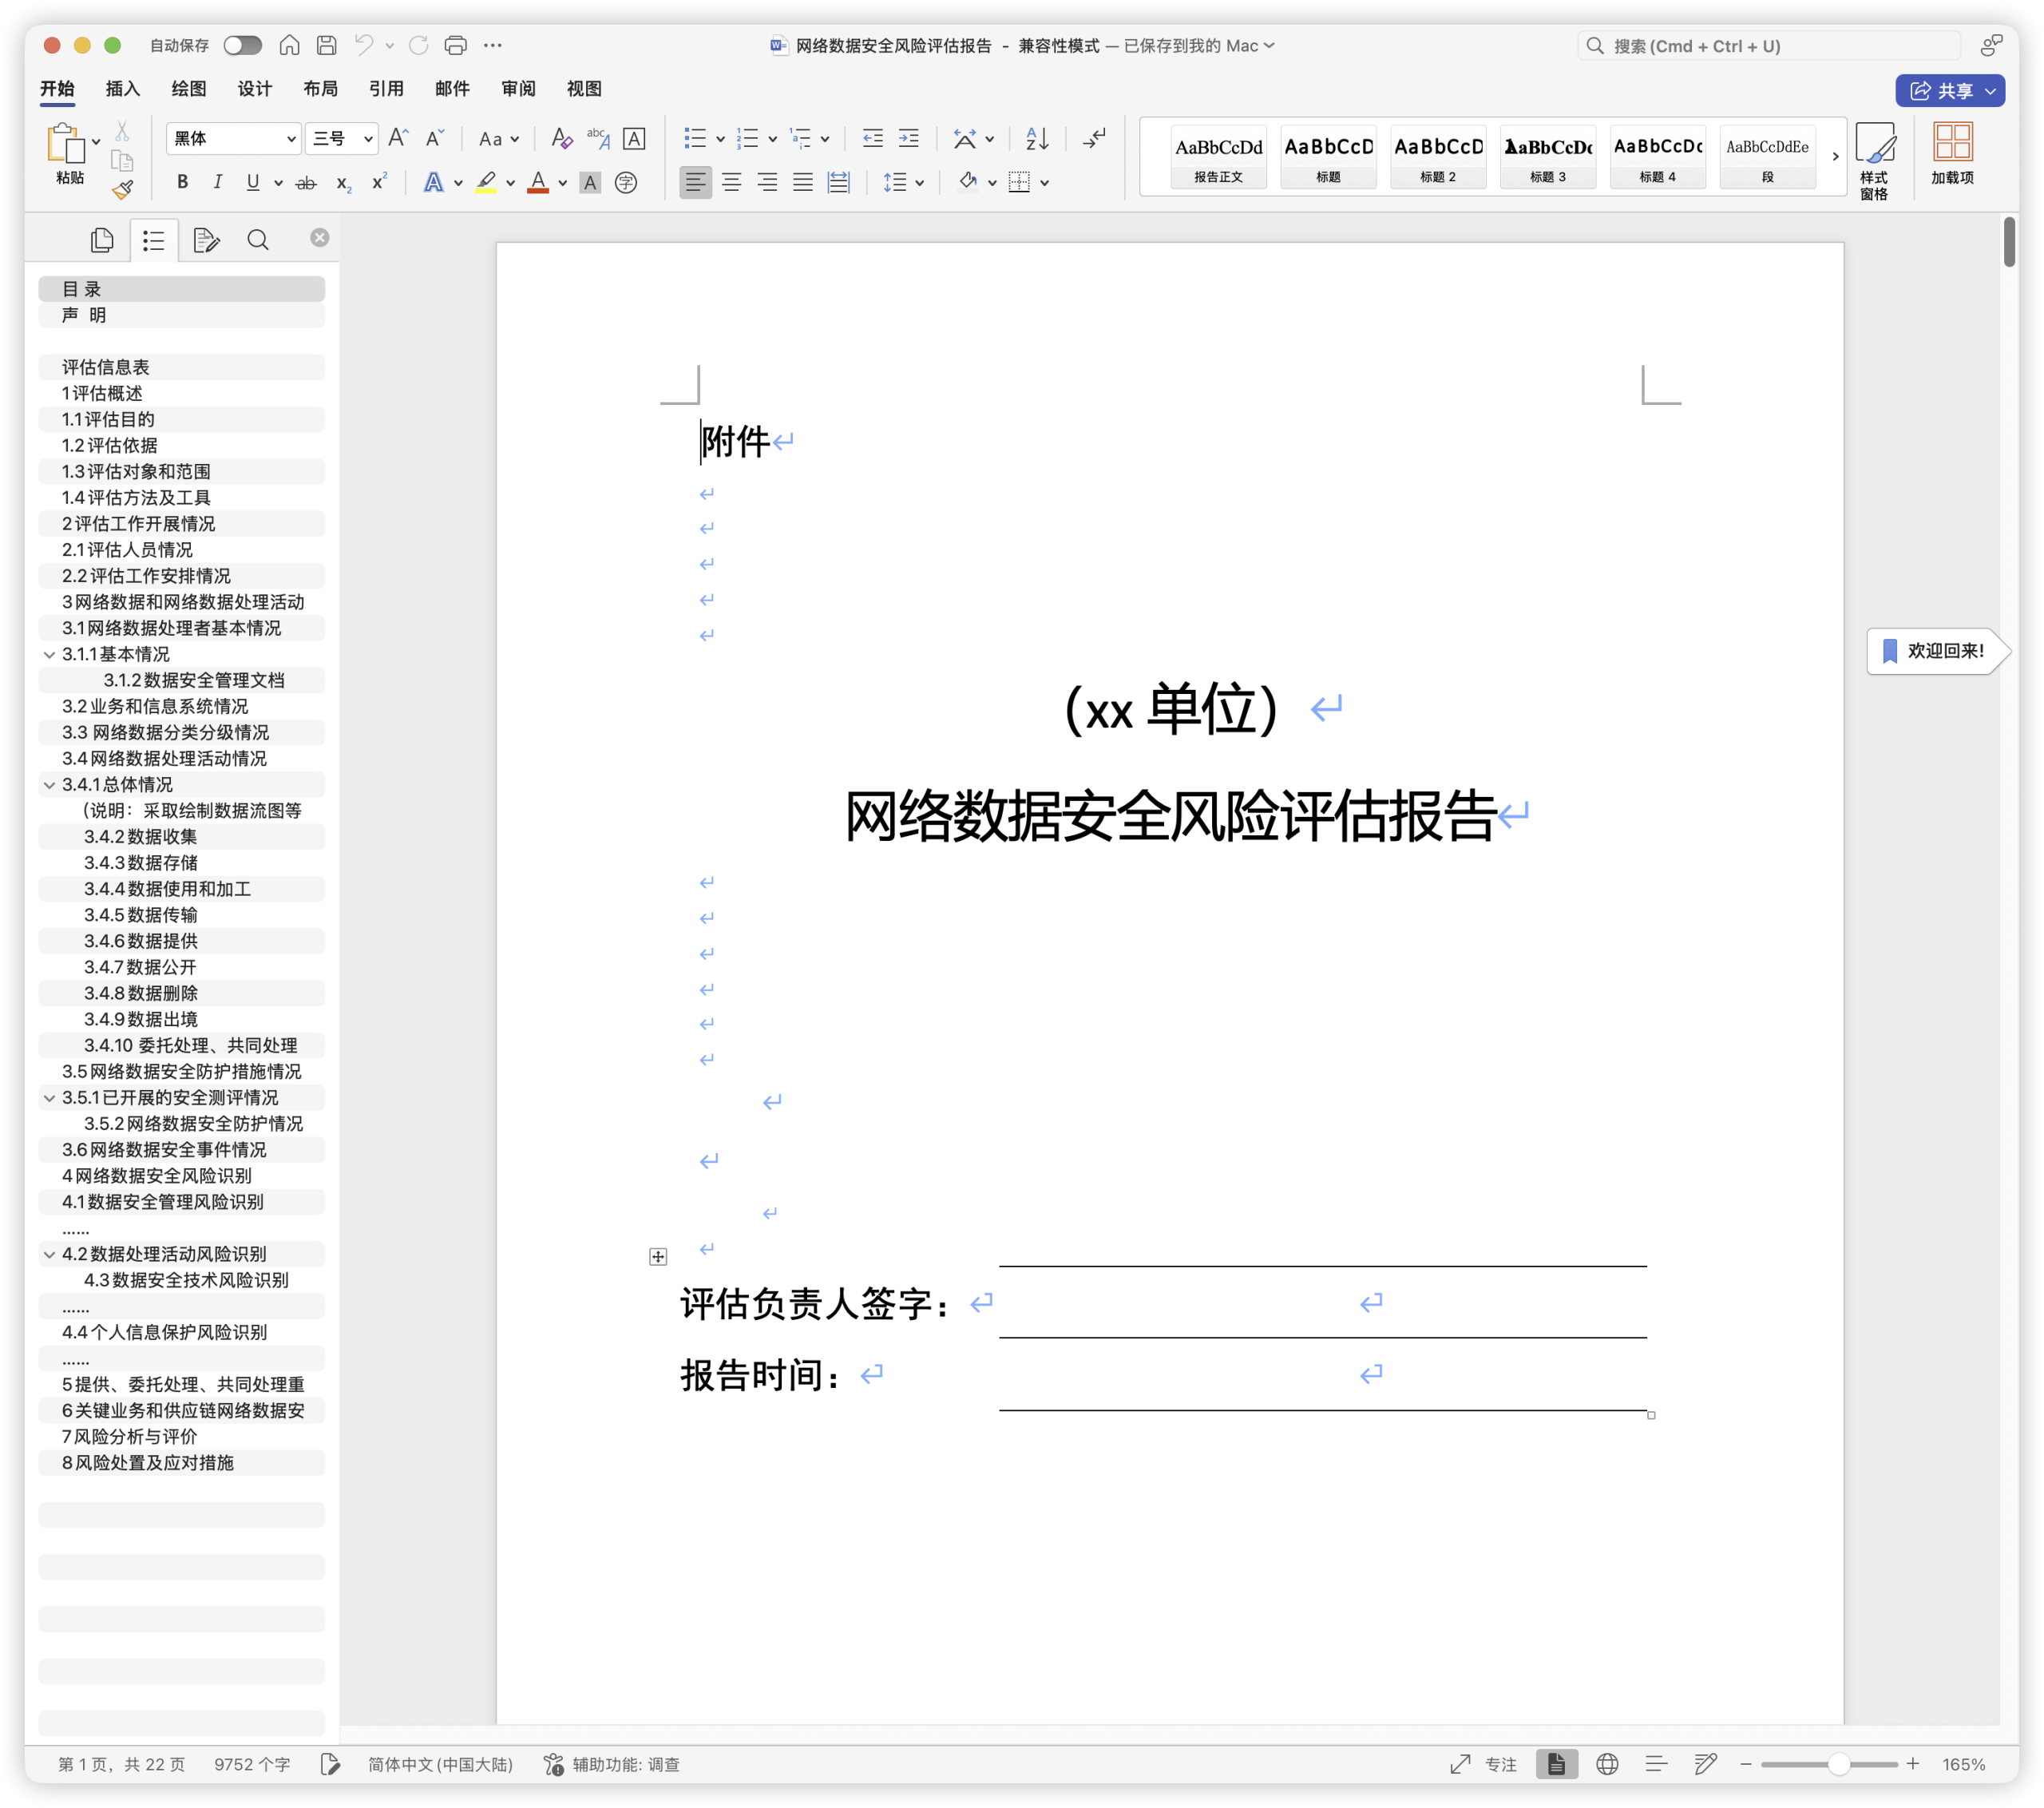Click the 加载项 add-ins icon
Image resolution: width=2044 pixels, height=1808 pixels.
coord(1952,154)
